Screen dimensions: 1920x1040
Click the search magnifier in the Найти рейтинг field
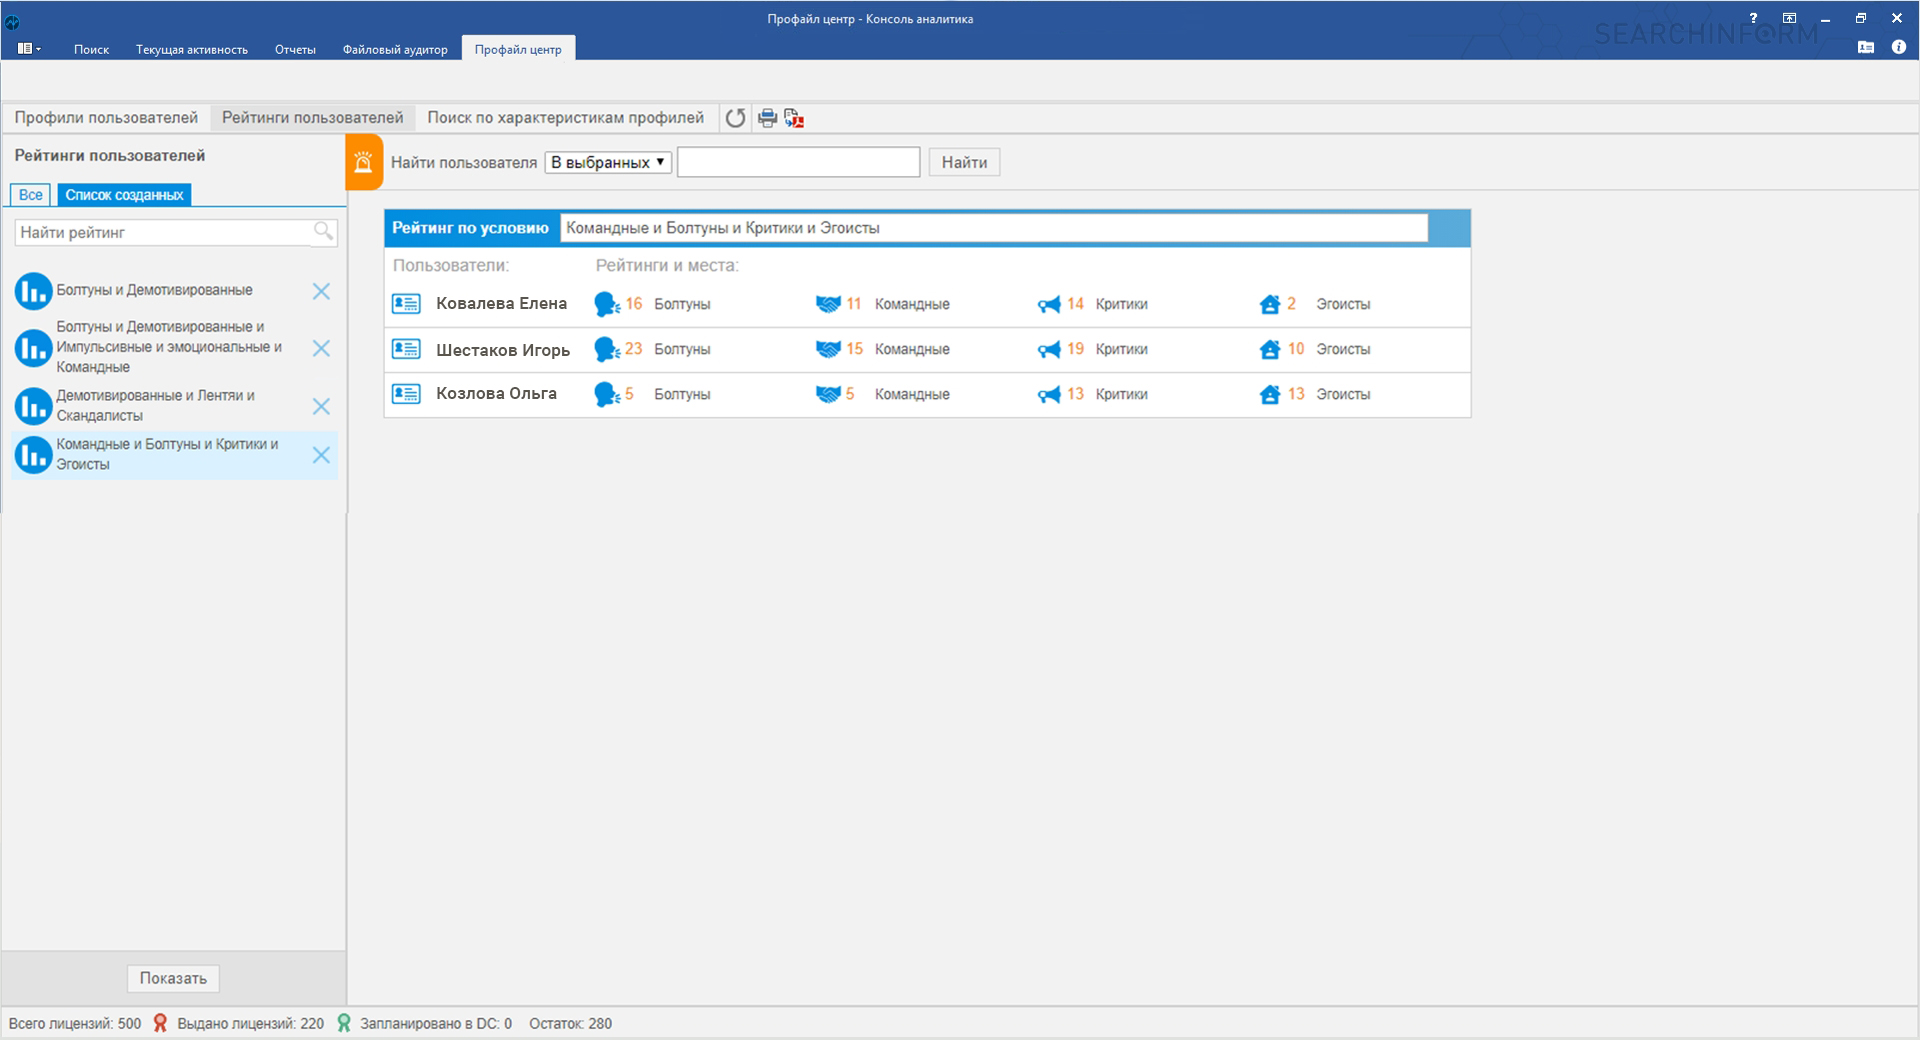[x=323, y=232]
